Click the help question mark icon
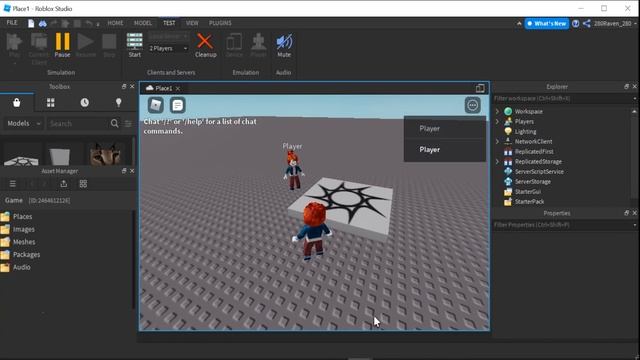 click(576, 24)
